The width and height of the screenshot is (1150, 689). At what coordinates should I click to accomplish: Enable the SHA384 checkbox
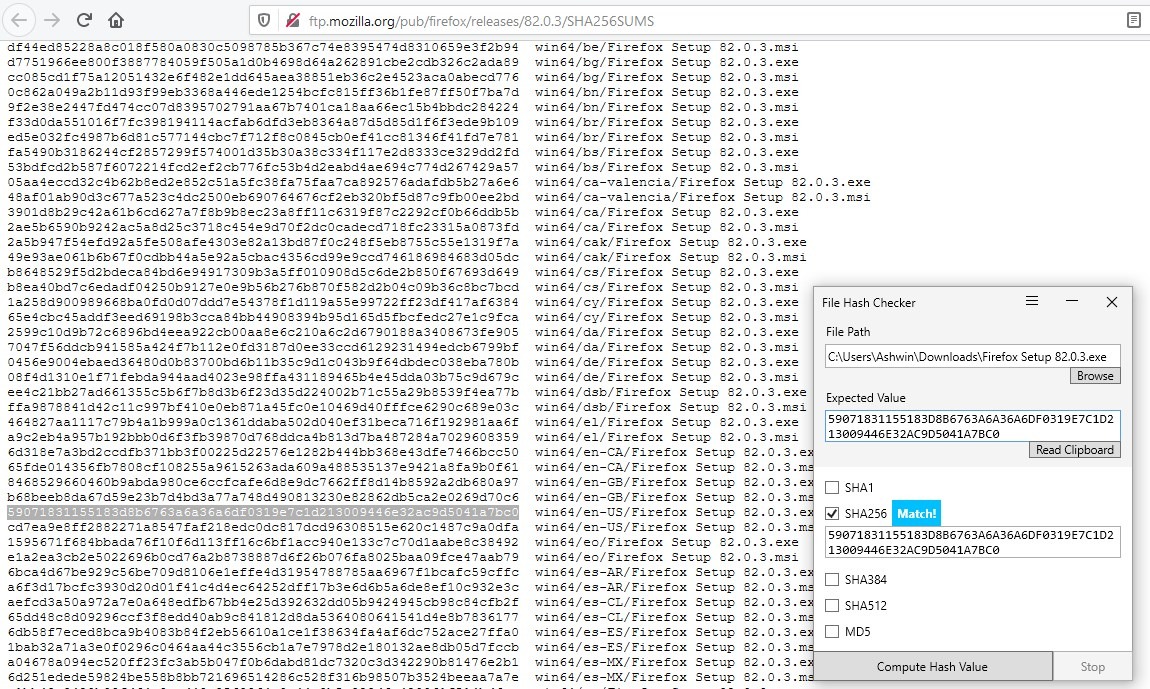pos(832,579)
